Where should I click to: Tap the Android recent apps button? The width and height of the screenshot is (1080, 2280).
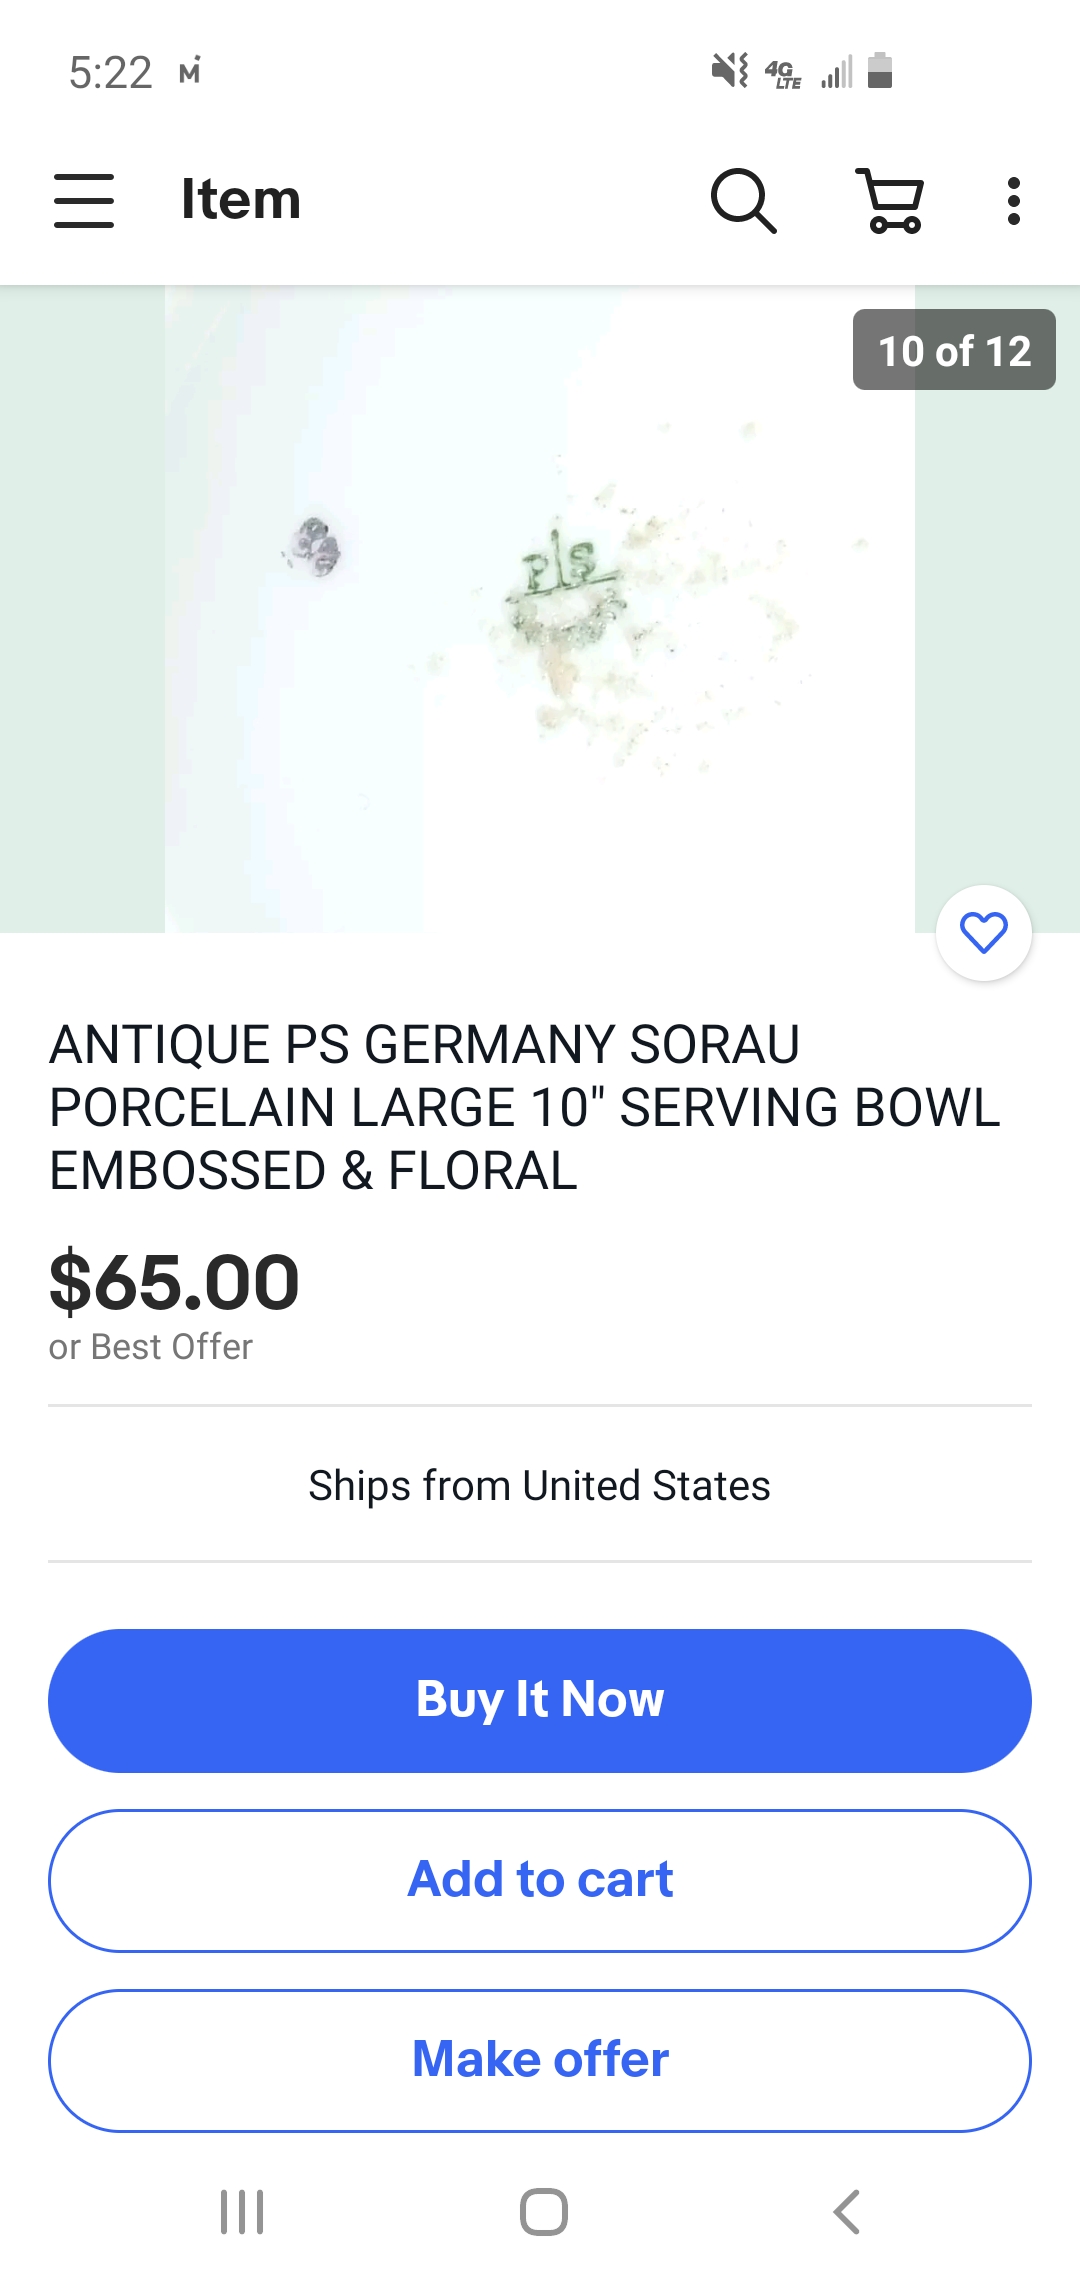tap(242, 2211)
